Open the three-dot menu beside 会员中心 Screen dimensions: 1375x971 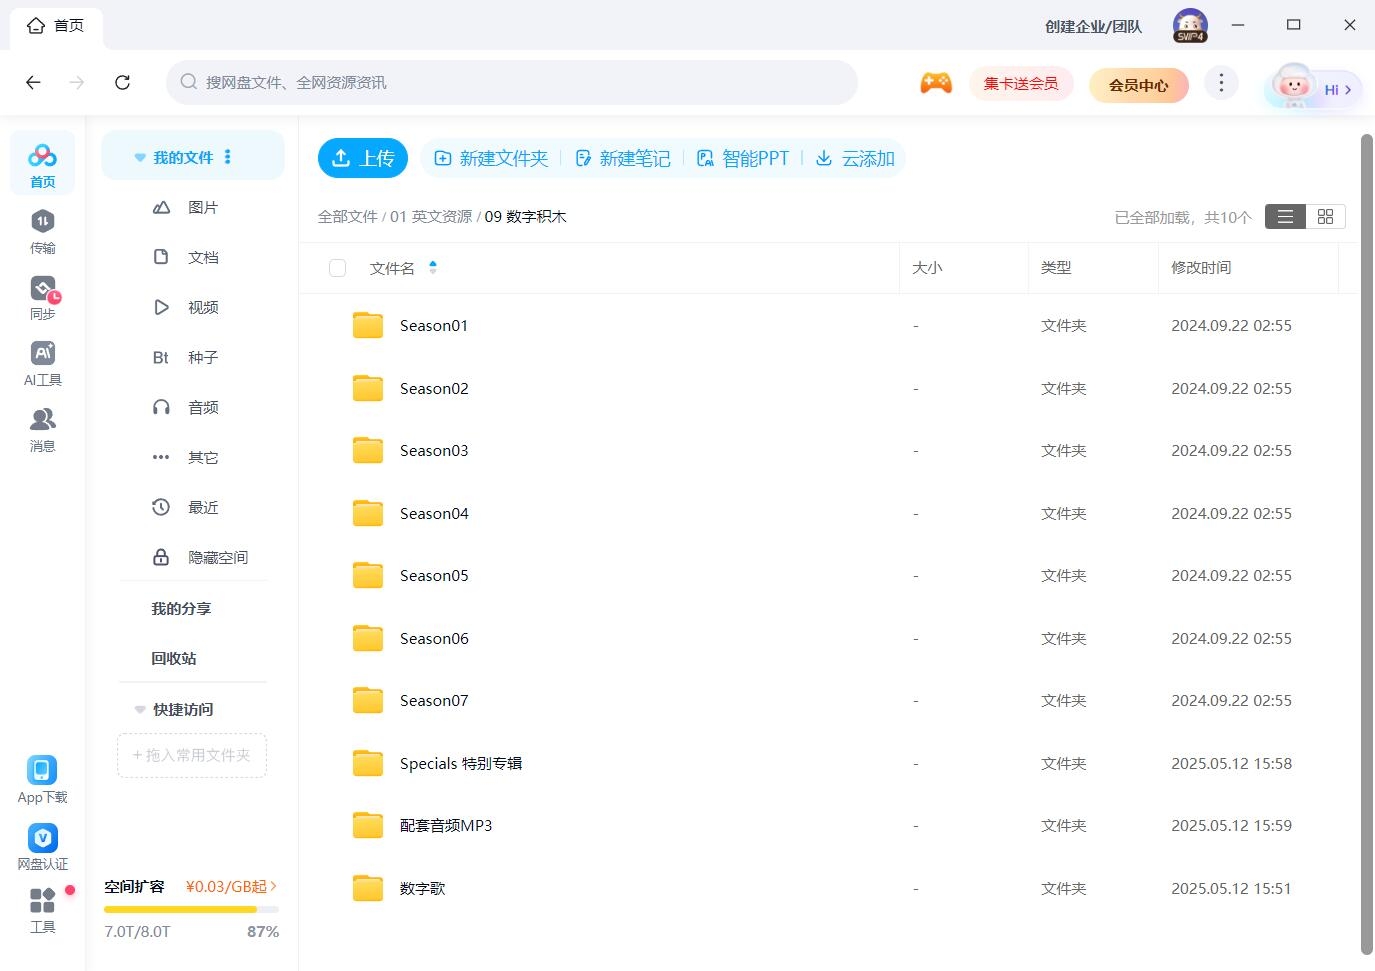(1221, 83)
